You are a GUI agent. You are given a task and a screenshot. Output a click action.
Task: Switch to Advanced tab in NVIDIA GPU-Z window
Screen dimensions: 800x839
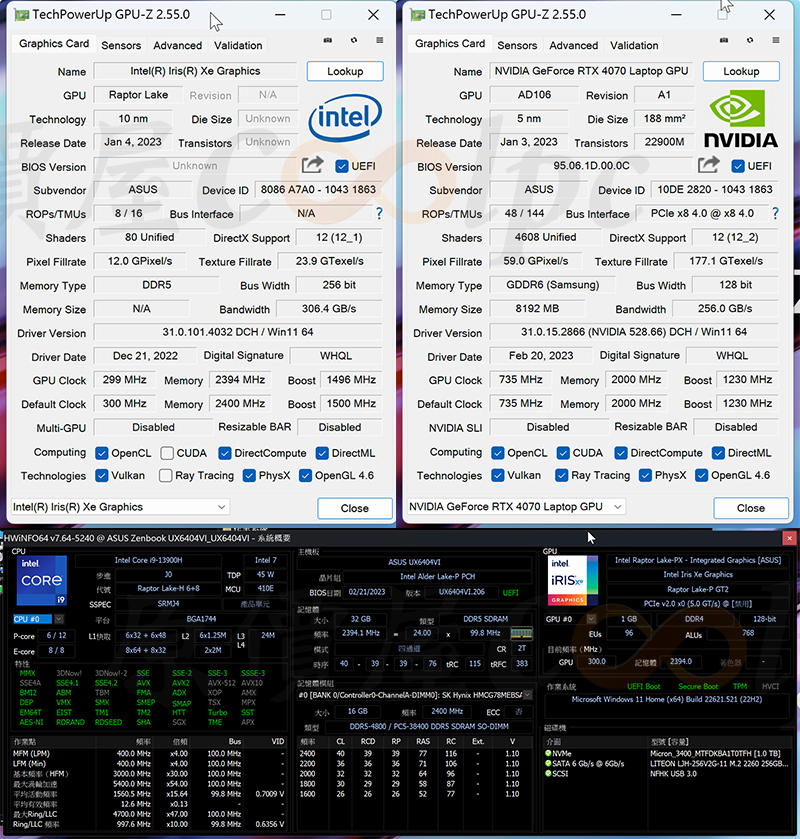[x=574, y=45]
